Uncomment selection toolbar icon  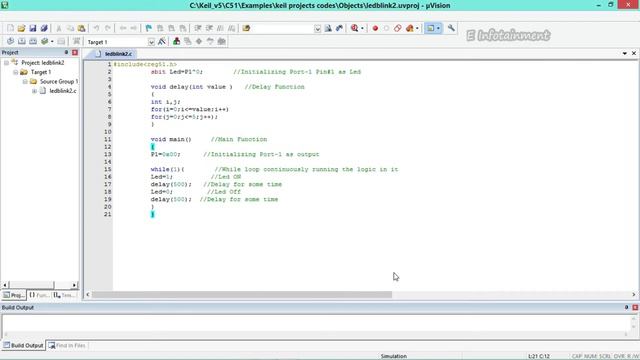pyautogui.click(x=231, y=28)
